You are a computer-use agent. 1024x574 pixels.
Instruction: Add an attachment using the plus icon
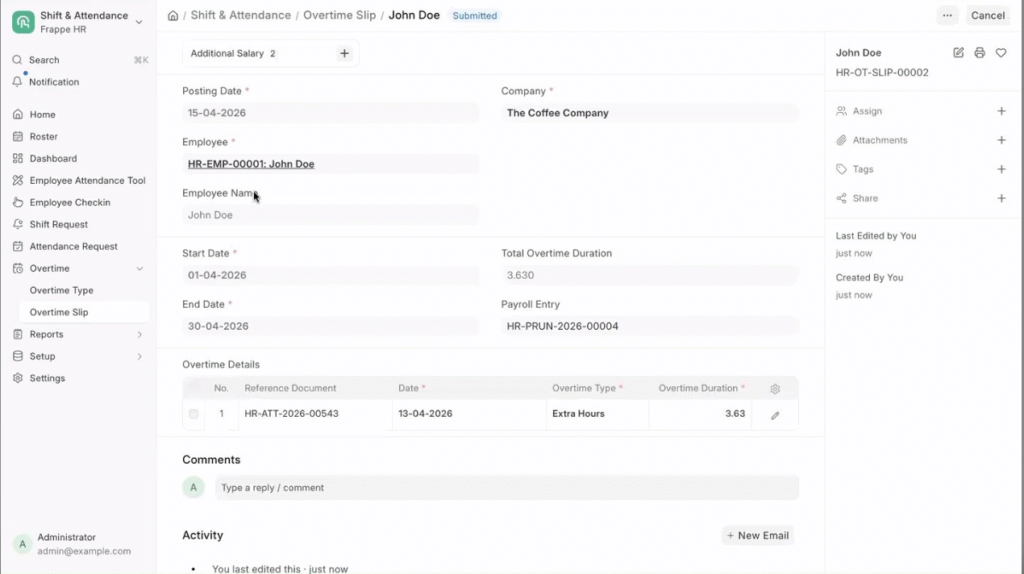1001,141
